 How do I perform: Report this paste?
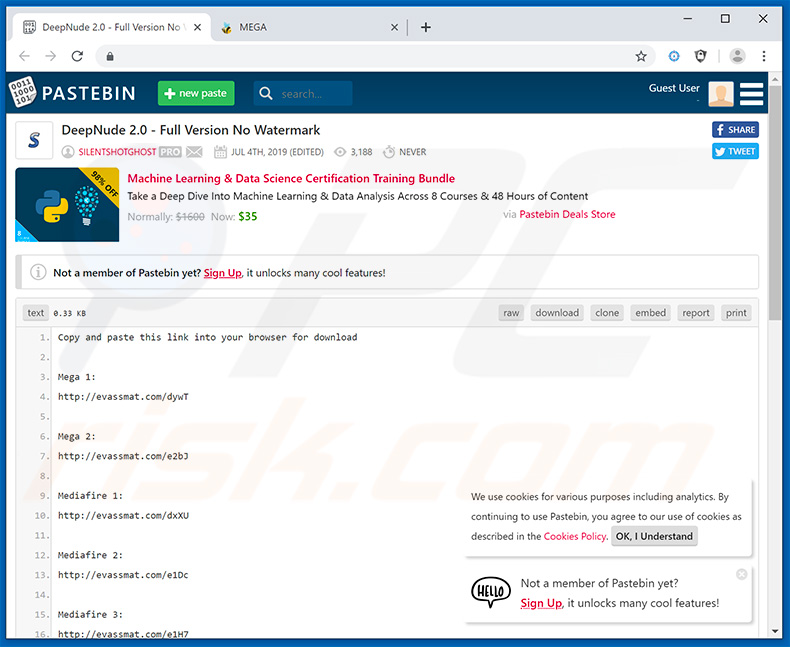[x=696, y=313]
